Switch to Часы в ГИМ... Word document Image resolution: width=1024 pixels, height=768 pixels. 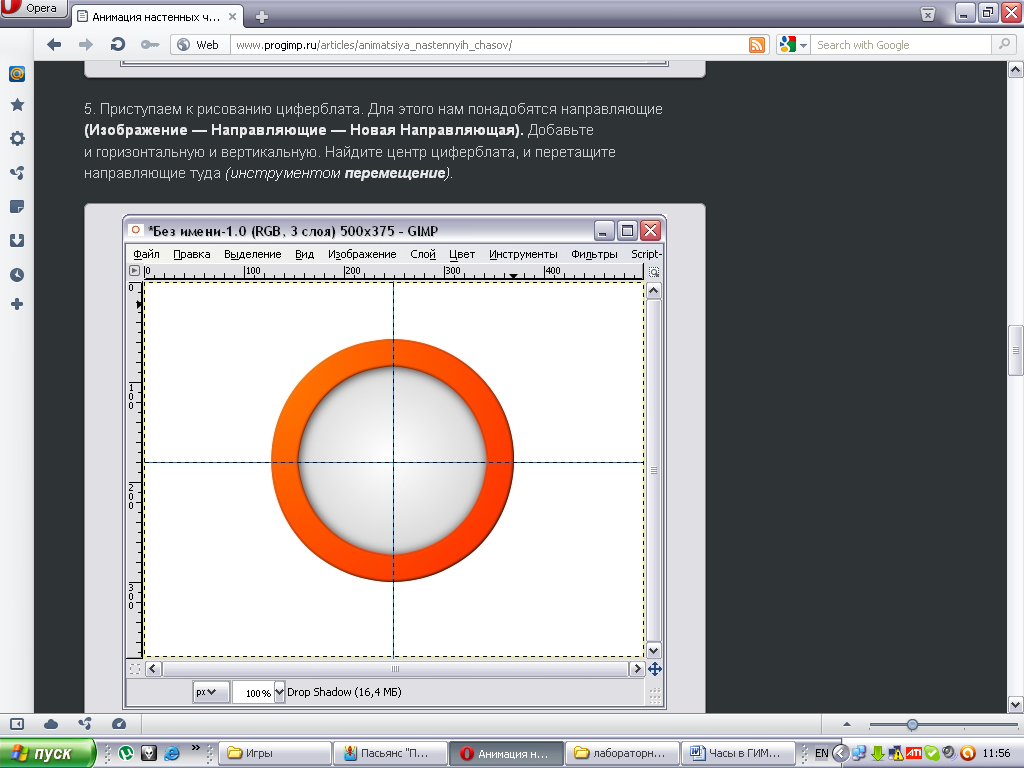[738, 753]
